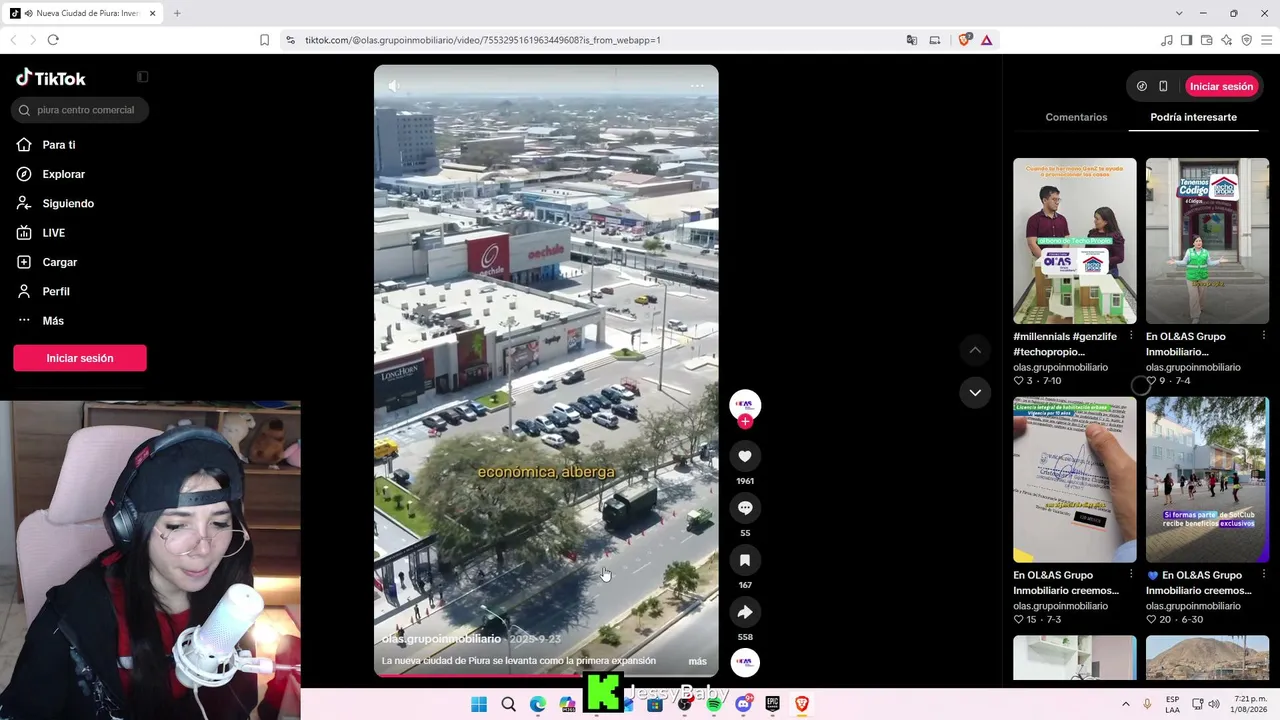Go to the previous video with up chevron
The width and height of the screenshot is (1280, 720).
(975, 350)
